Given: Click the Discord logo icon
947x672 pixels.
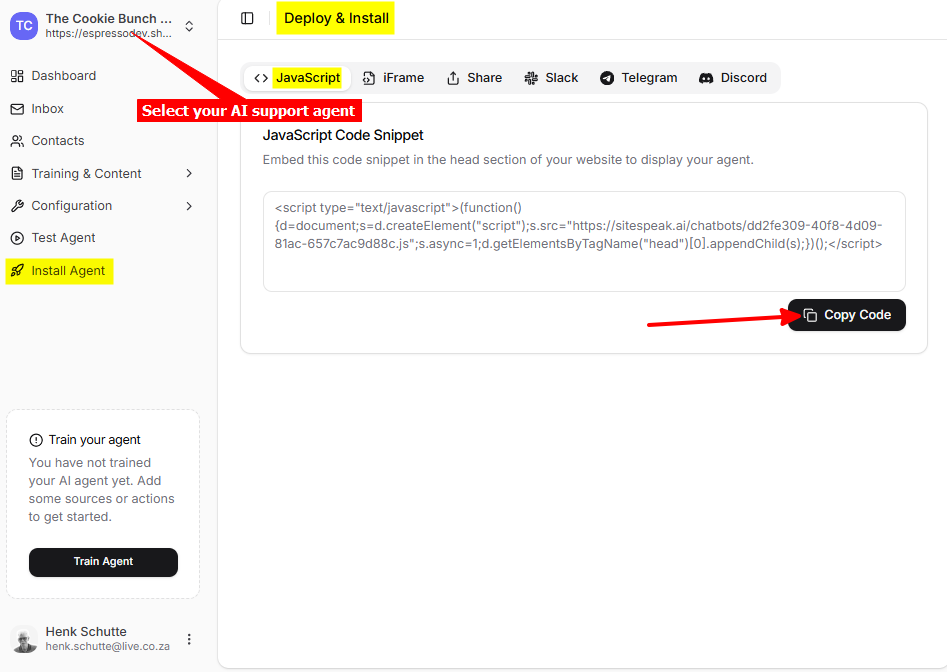Looking at the screenshot, I should (x=706, y=78).
